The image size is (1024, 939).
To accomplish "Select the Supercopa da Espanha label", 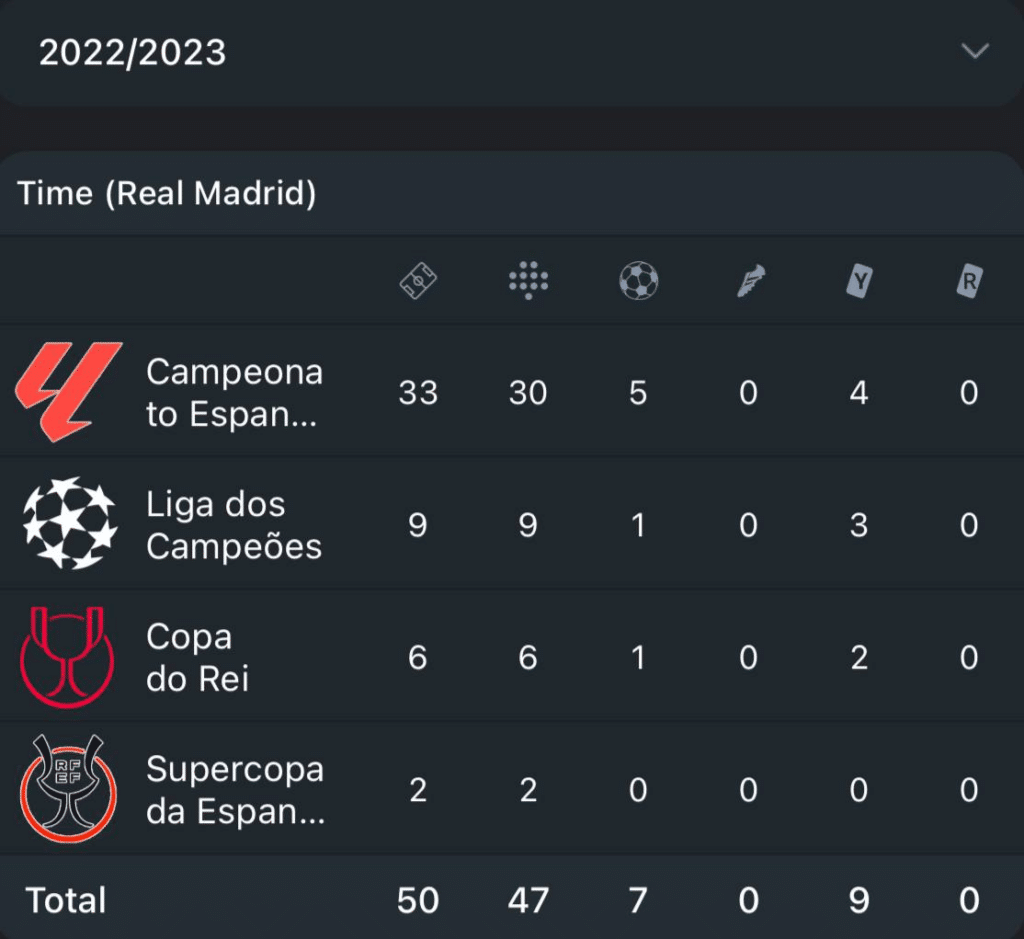I will (x=235, y=789).
